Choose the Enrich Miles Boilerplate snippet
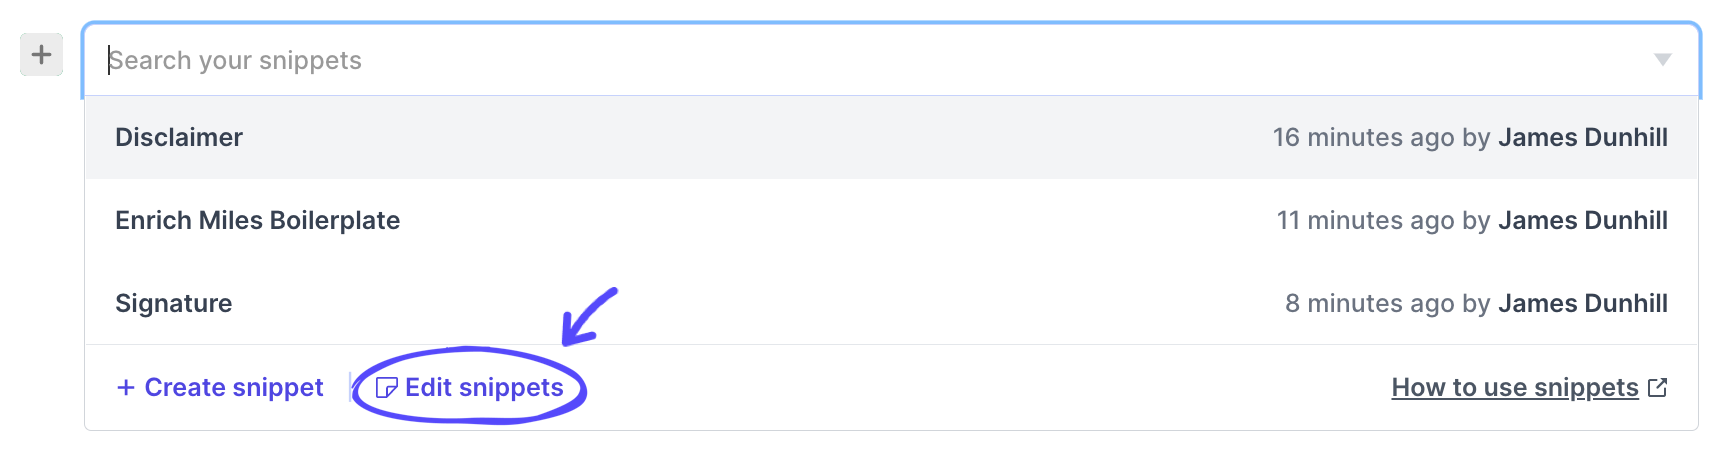Image resolution: width=1732 pixels, height=464 pixels. [x=891, y=220]
